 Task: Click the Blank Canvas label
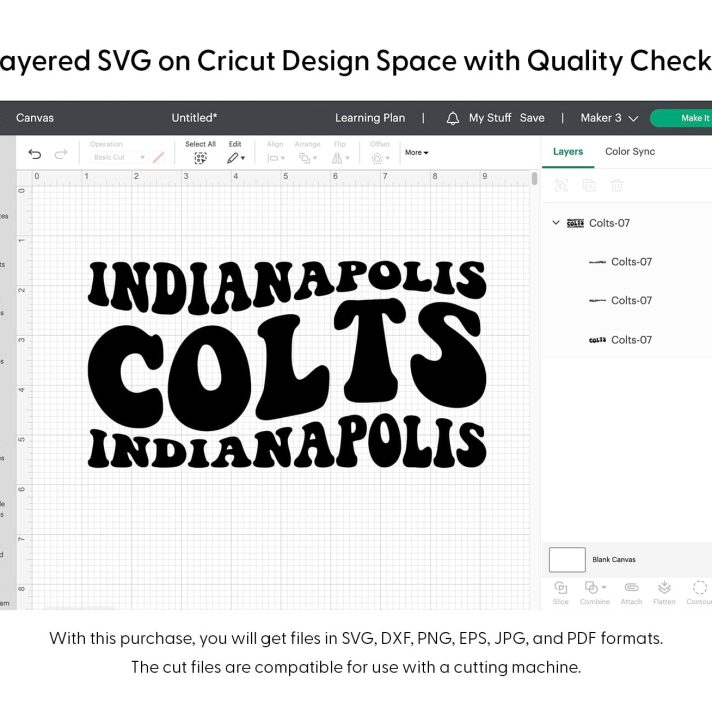[613, 559]
